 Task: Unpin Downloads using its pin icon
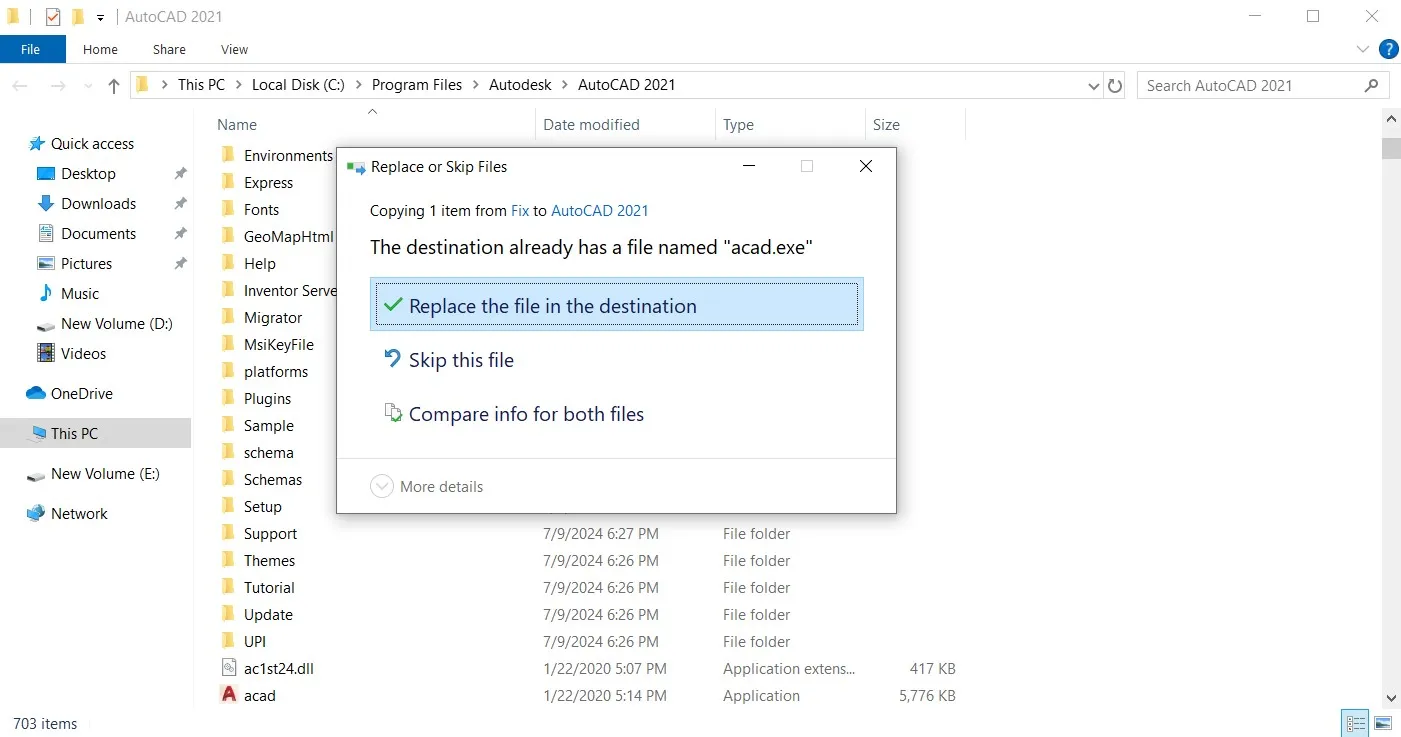coord(180,203)
